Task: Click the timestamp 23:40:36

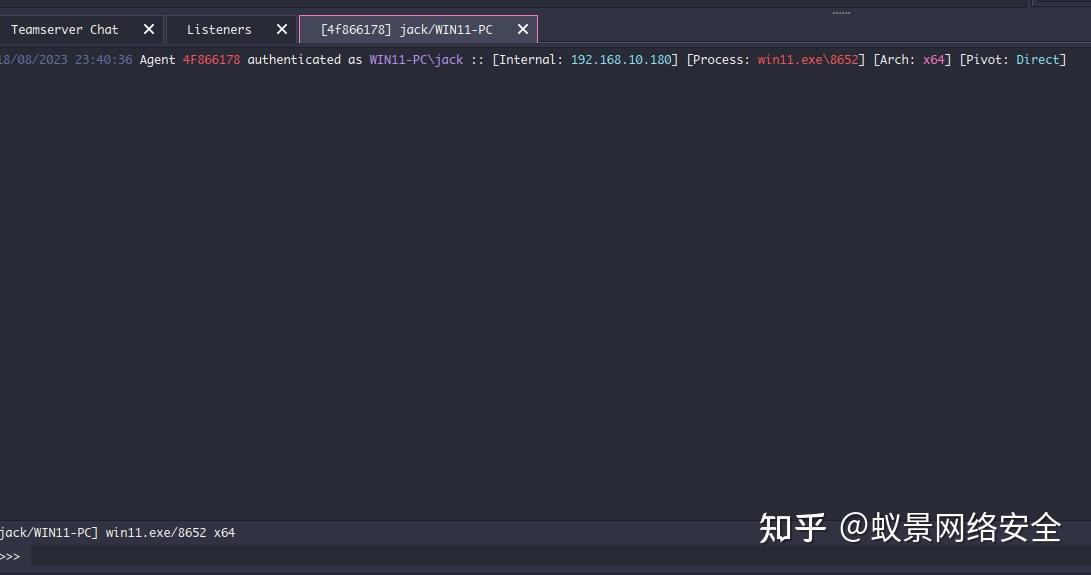Action: 103,60
